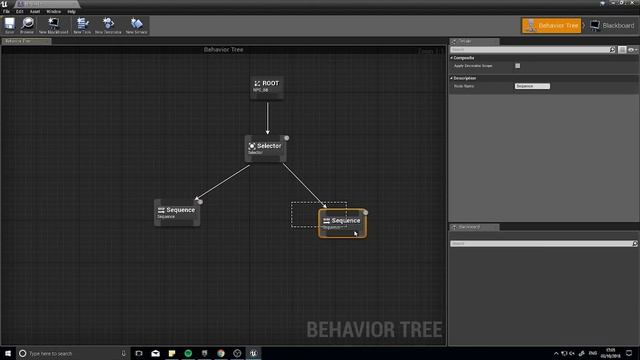
Task: Collapse the Description section
Action: click(451, 78)
